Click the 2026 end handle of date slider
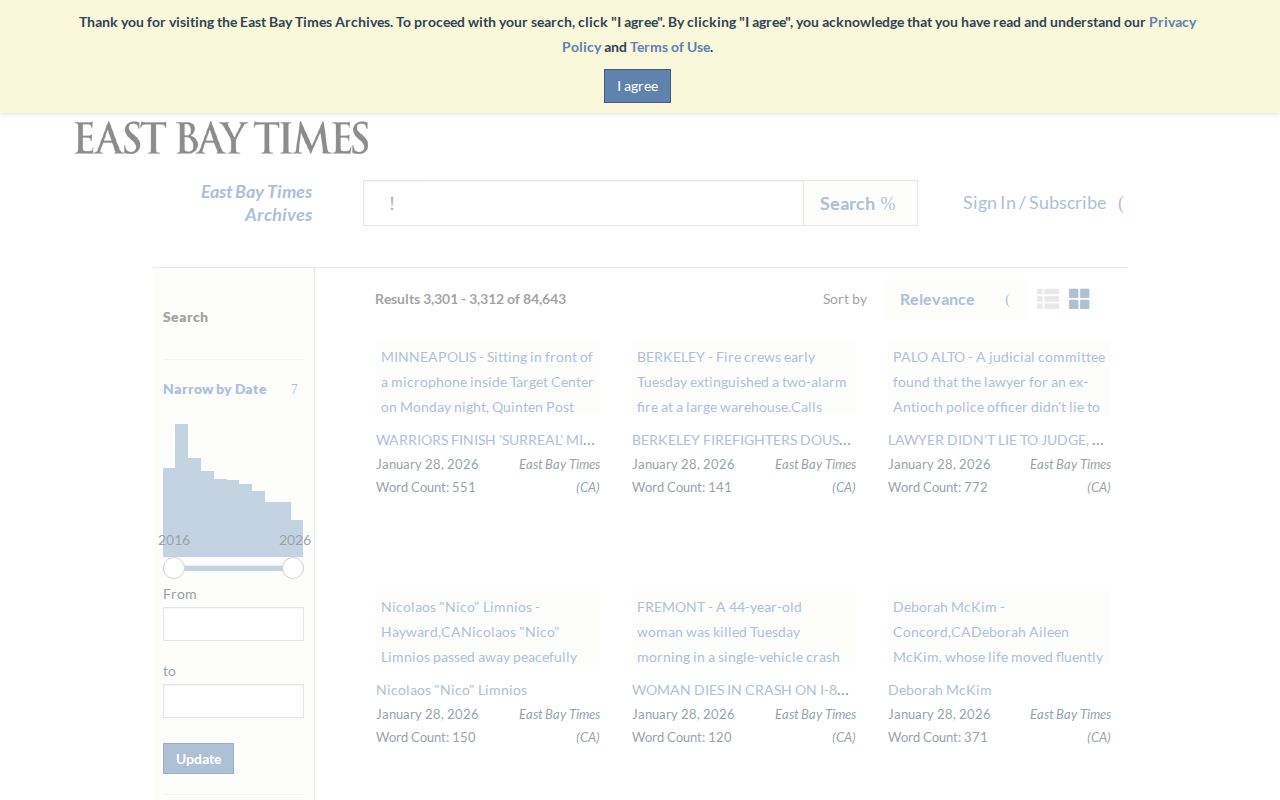 pyautogui.click(x=293, y=568)
